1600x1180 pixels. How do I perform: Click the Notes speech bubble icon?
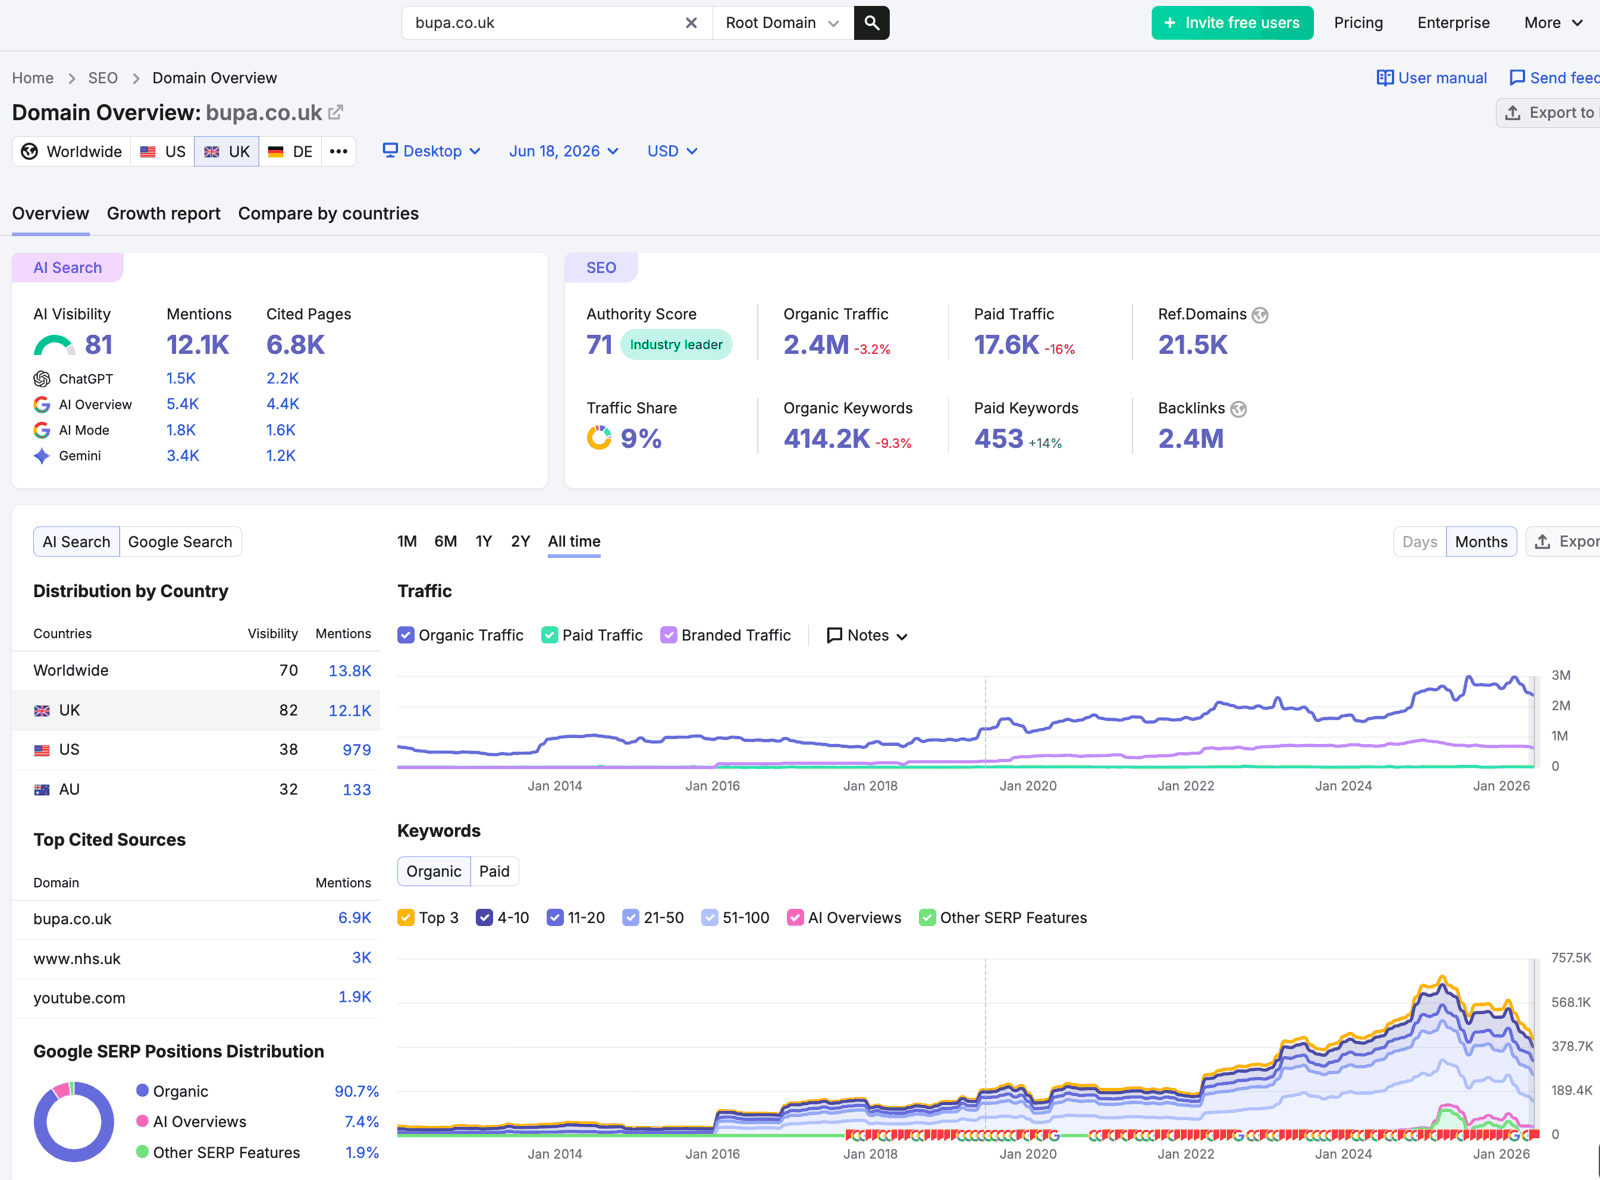pos(834,635)
